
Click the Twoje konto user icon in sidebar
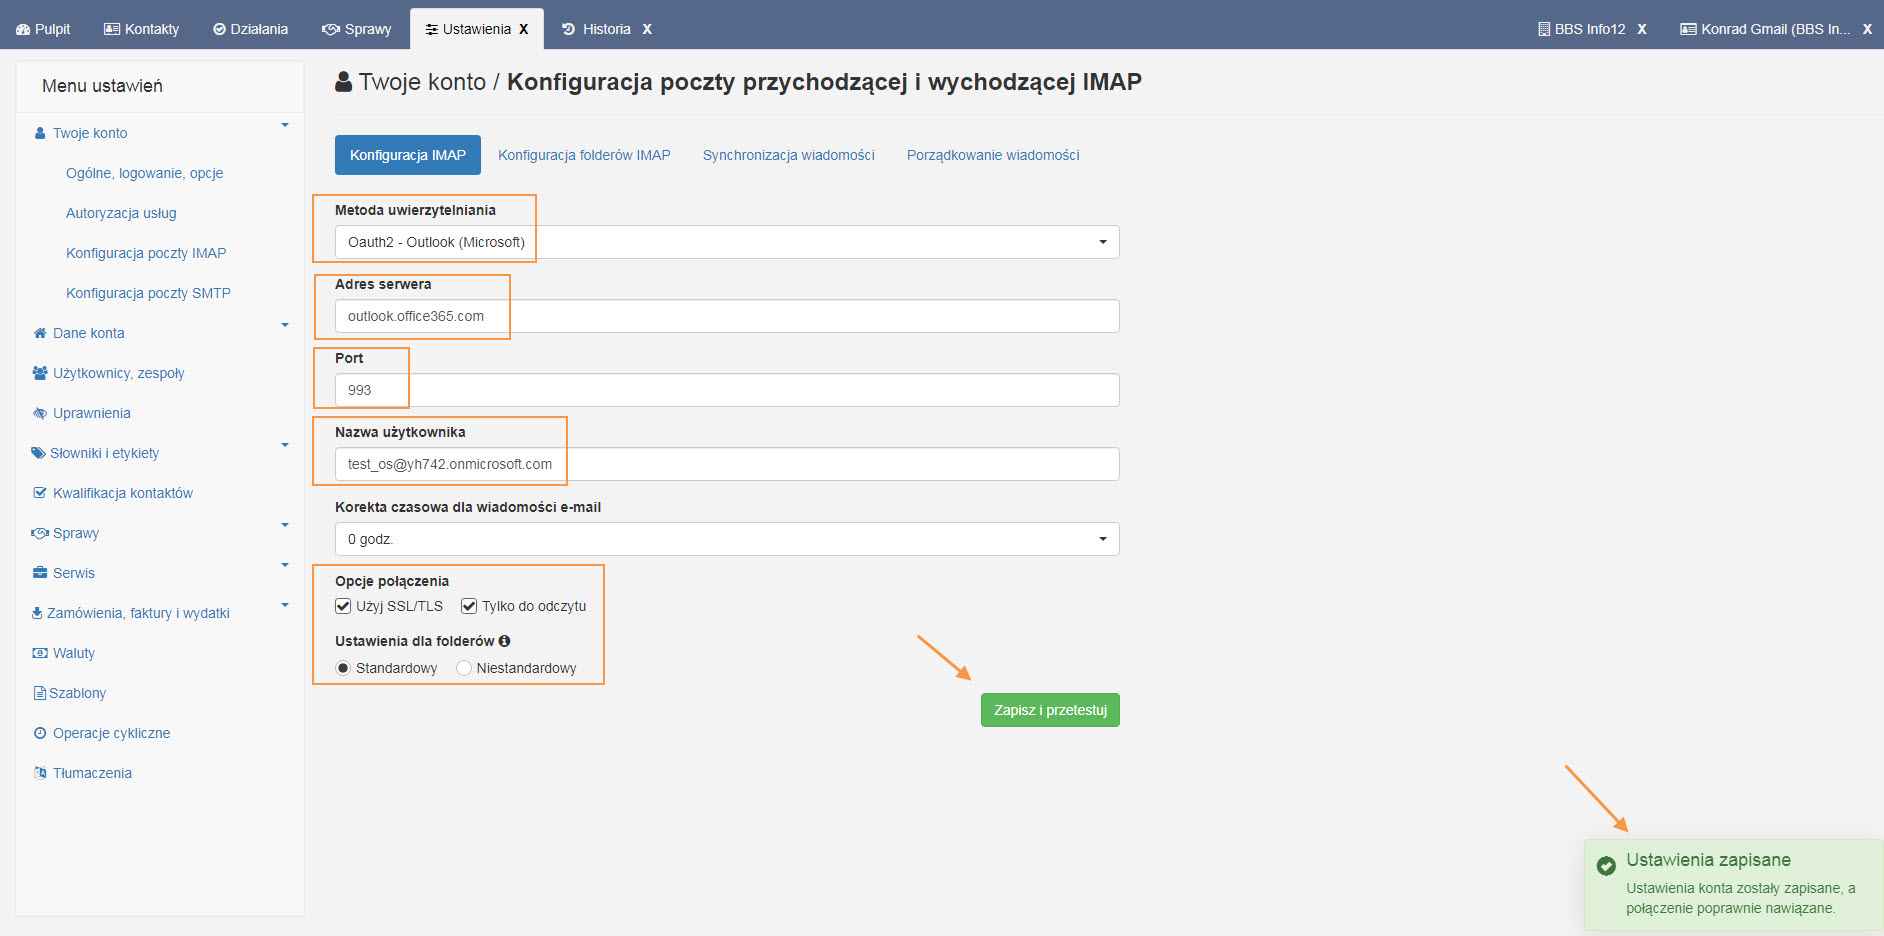click(40, 133)
